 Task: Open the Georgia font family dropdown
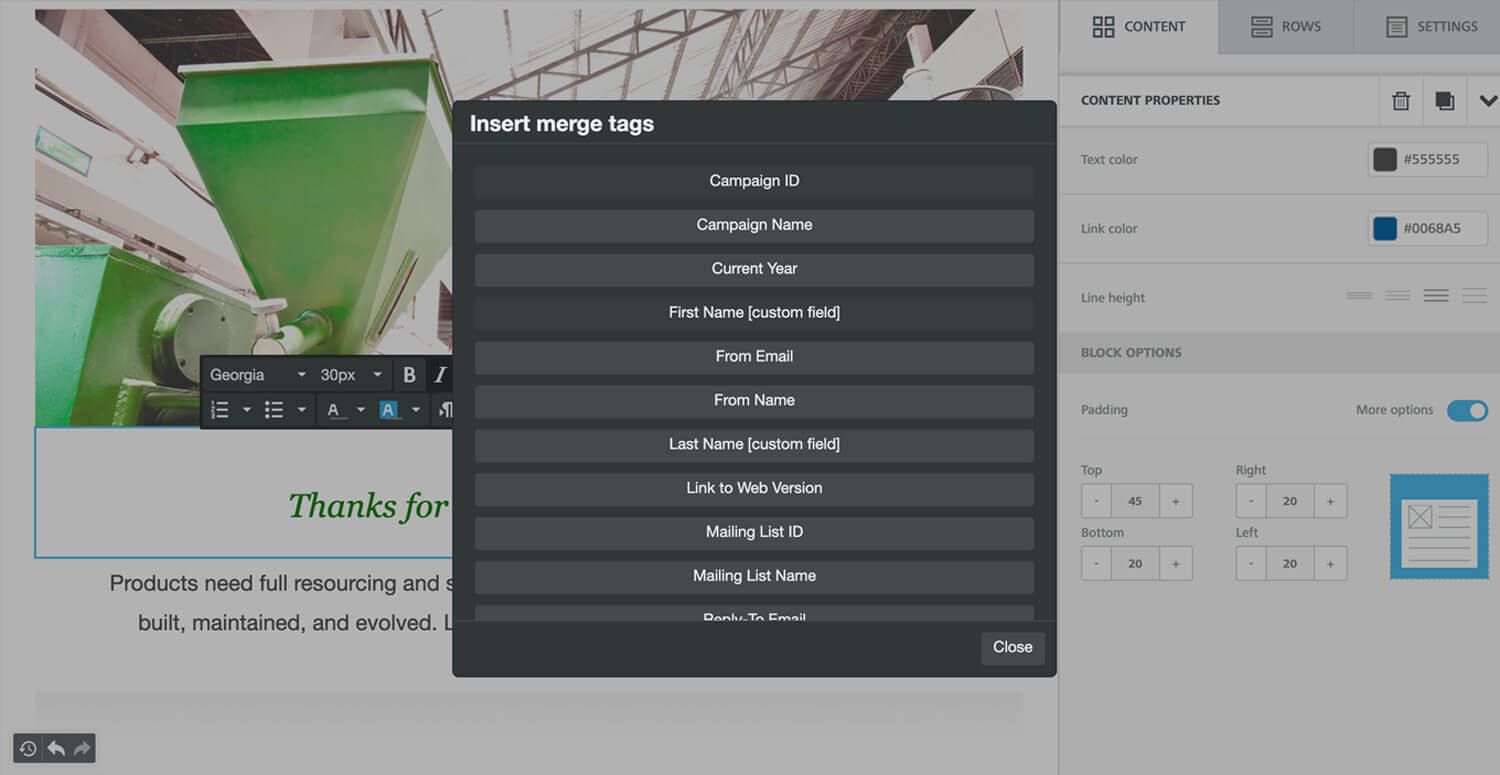(257, 375)
